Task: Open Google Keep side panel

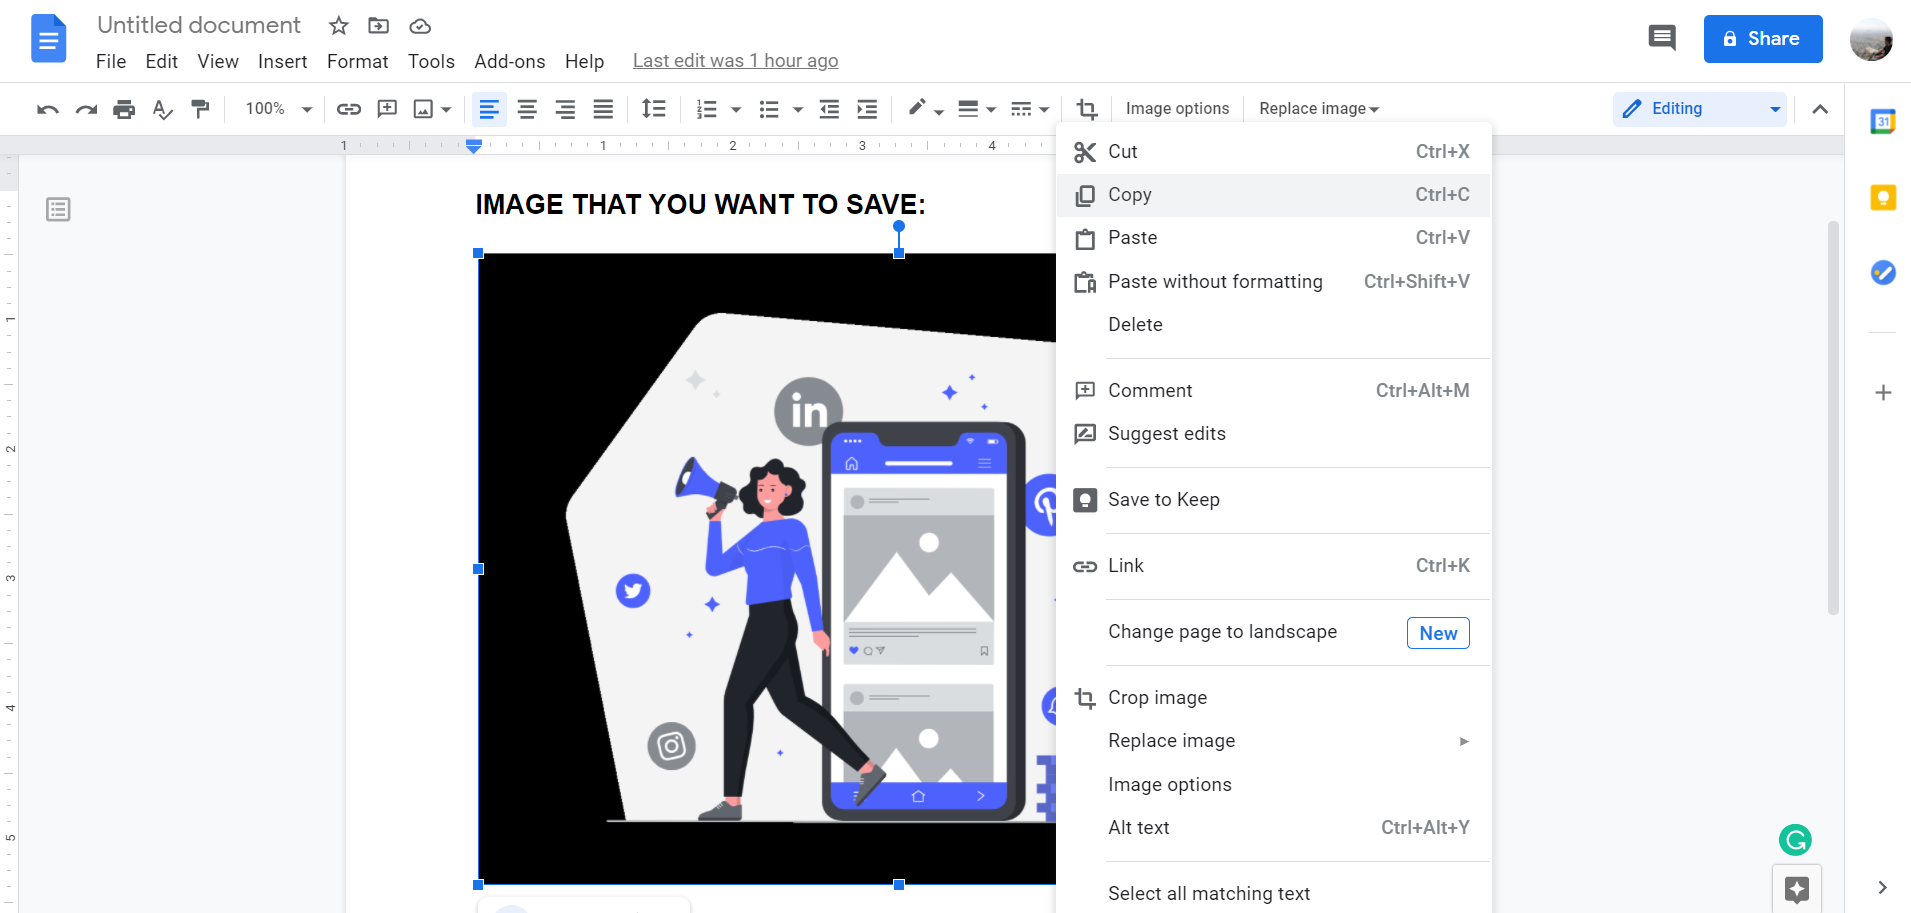Action: (x=1883, y=197)
